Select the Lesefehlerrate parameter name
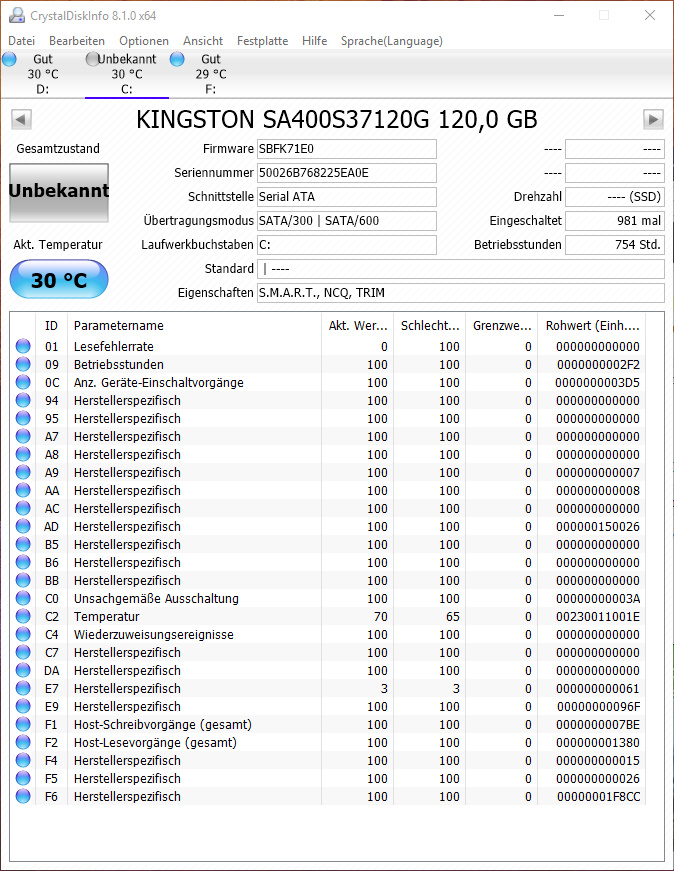This screenshot has width=674, height=871. point(113,347)
